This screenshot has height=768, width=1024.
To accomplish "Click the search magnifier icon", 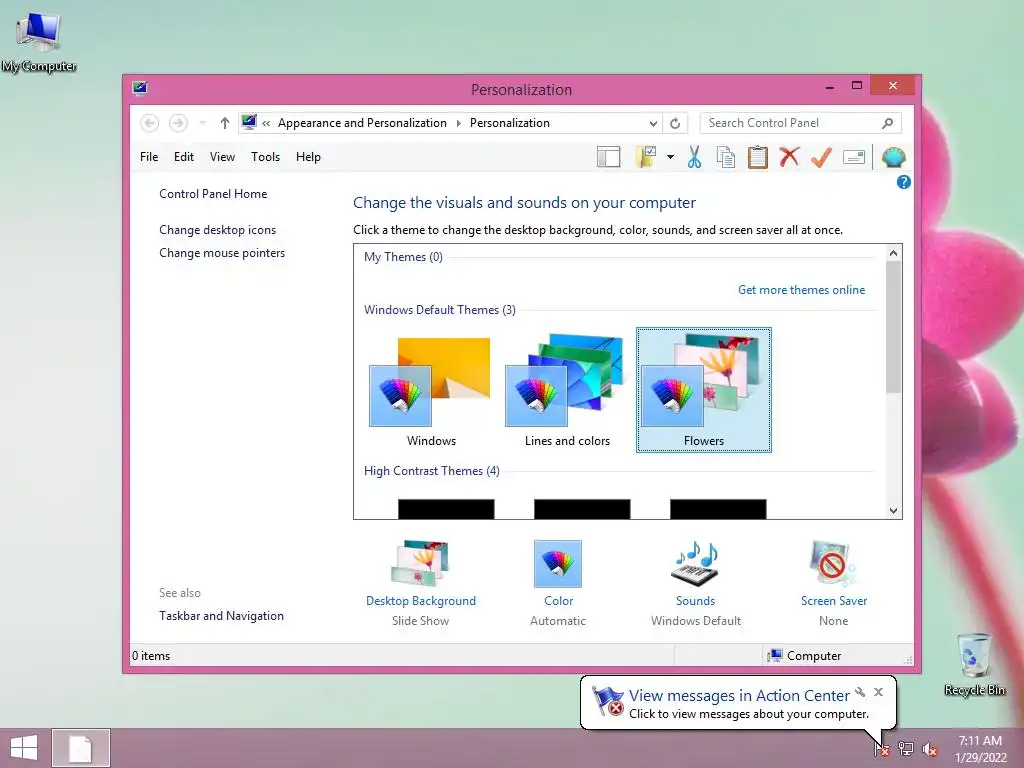I will click(888, 123).
